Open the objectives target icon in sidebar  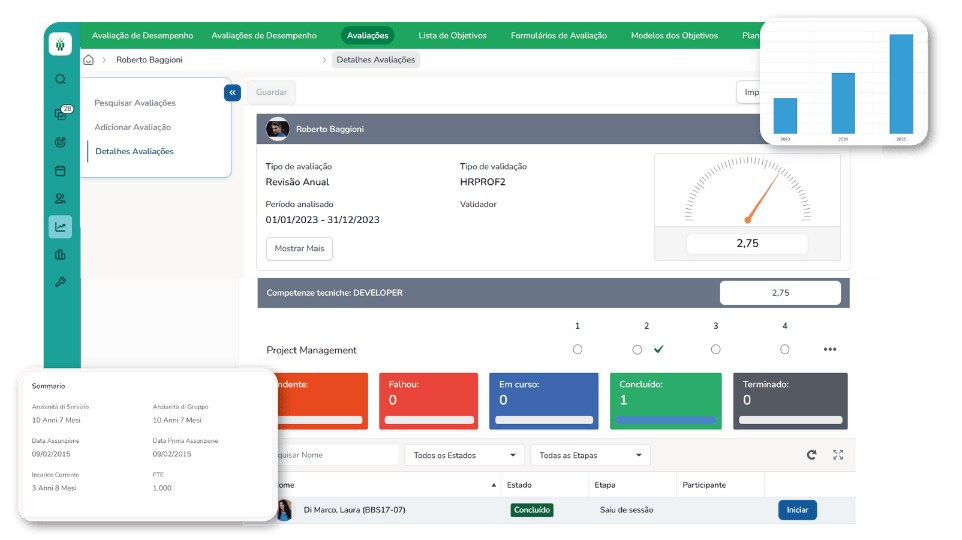[x=60, y=142]
